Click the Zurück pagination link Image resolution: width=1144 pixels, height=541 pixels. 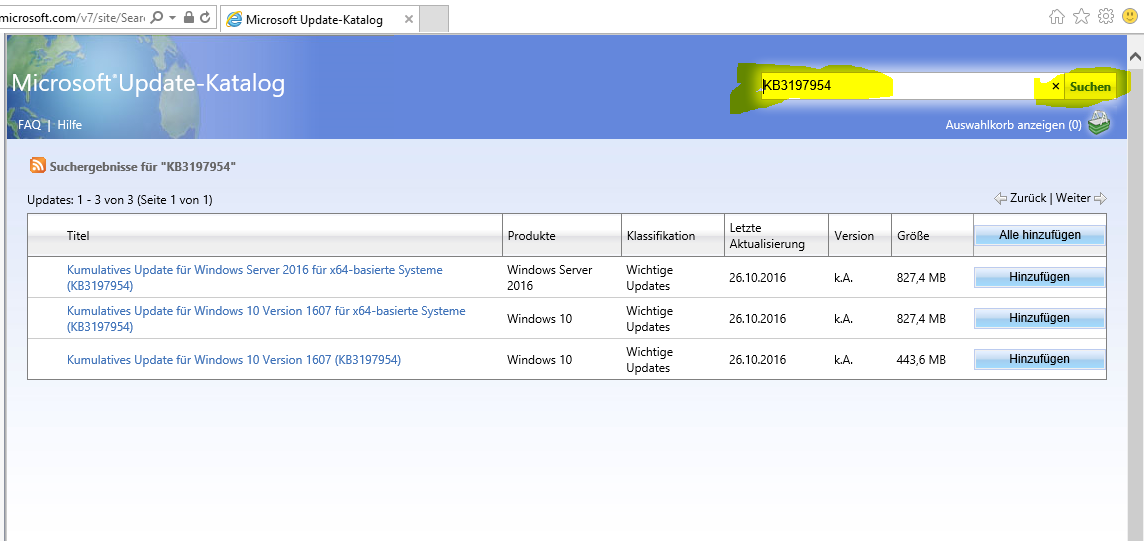click(1028, 198)
